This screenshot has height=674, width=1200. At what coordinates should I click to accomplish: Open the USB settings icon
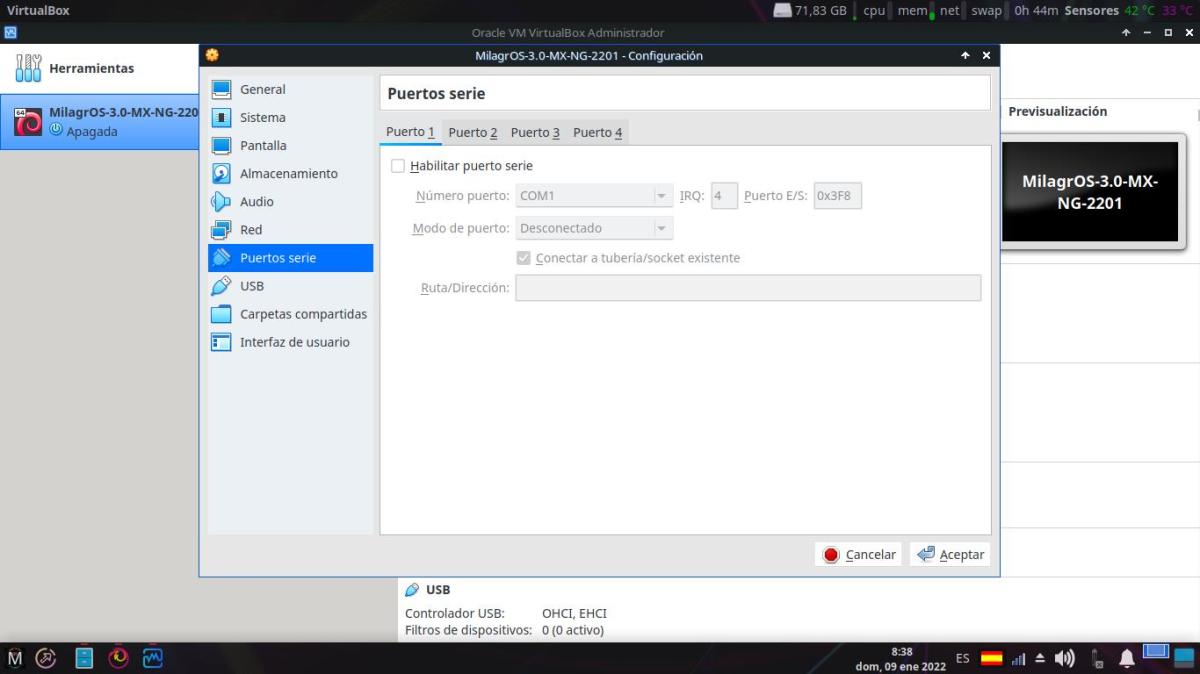pyautogui.click(x=221, y=286)
